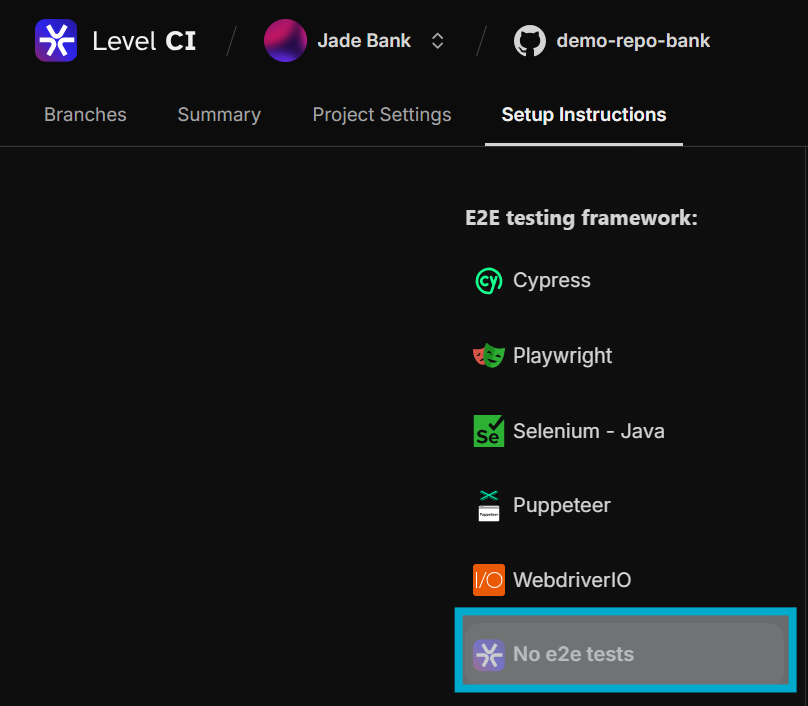Click the Level CI home link

pyautogui.click(x=144, y=41)
